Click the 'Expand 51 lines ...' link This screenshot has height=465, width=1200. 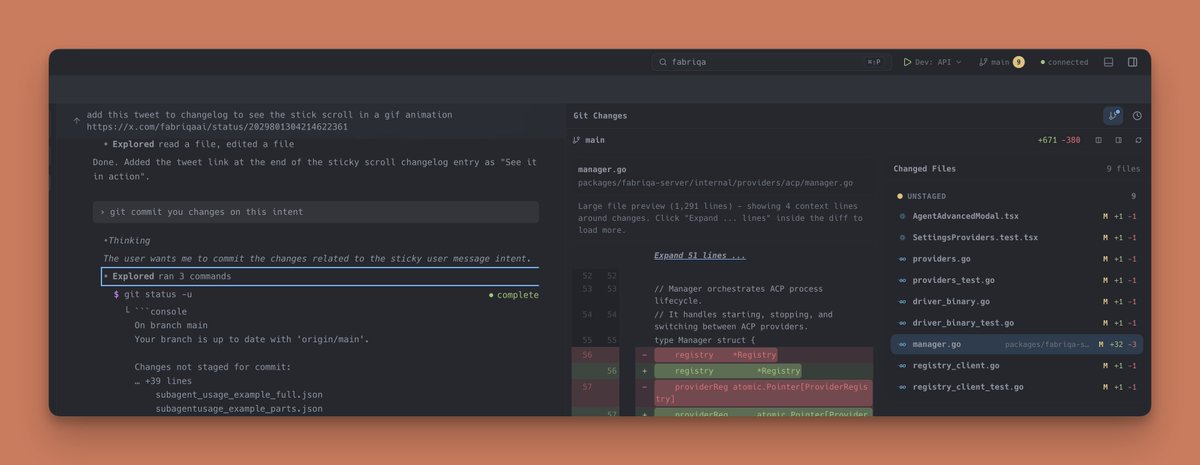click(699, 255)
